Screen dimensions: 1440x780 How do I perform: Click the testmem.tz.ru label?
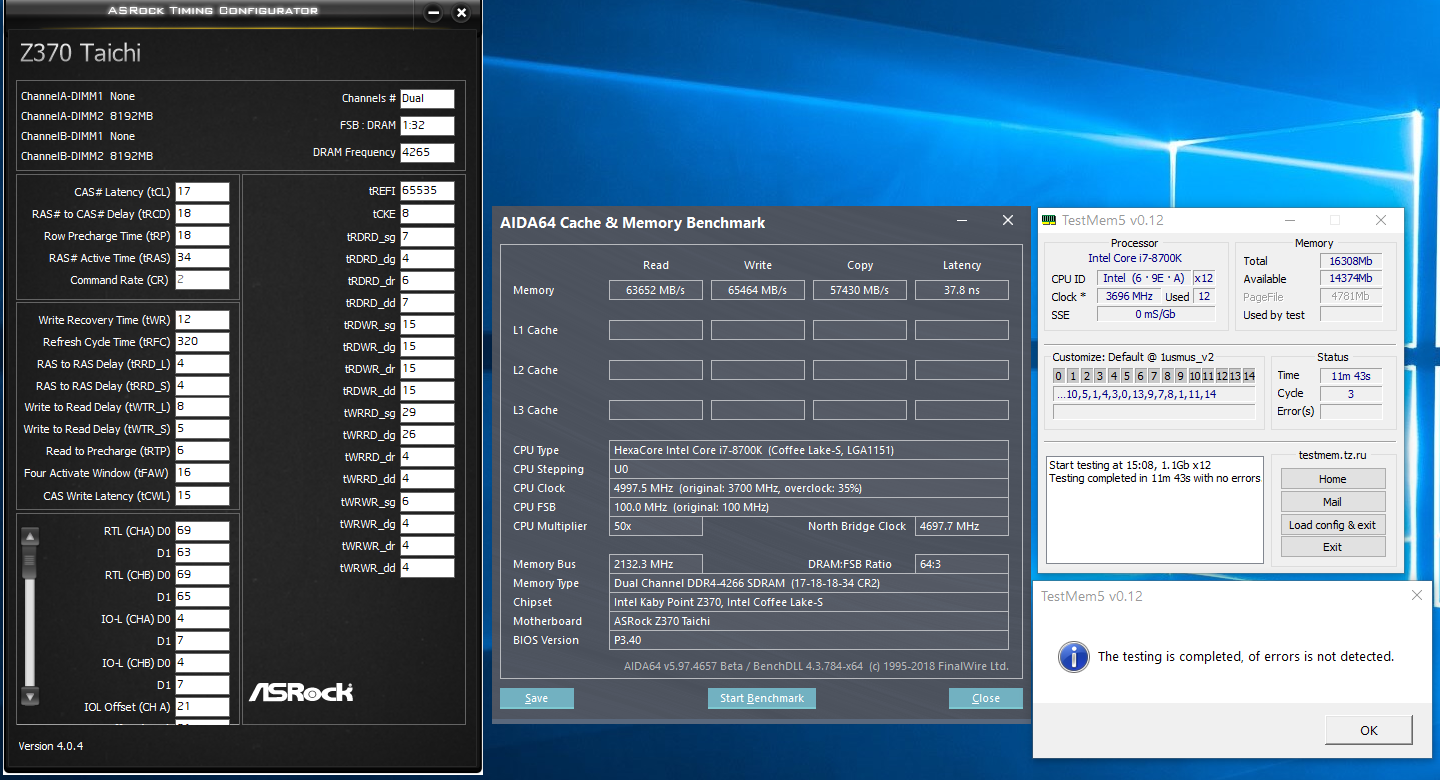[1333, 454]
